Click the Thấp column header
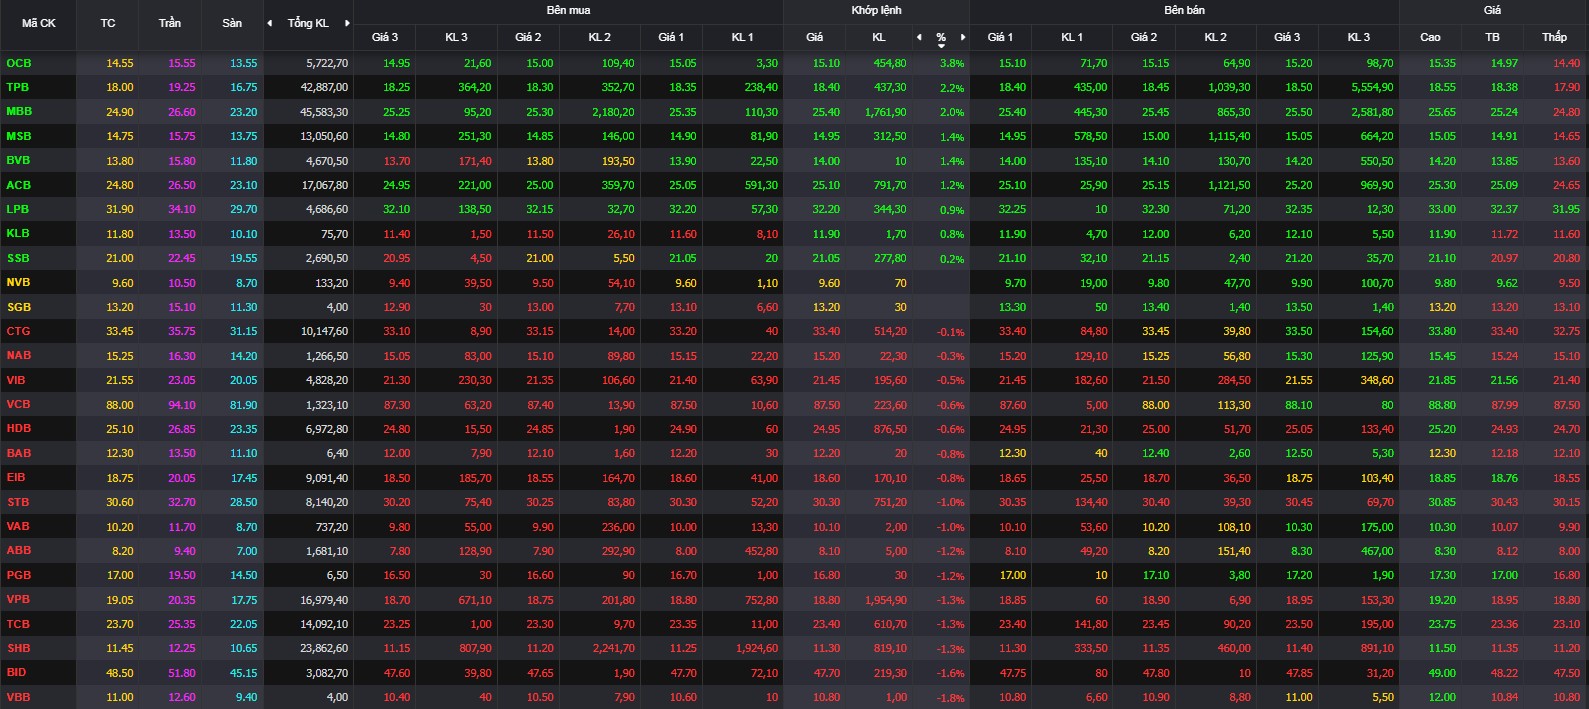The width and height of the screenshot is (1589, 709). pos(1554,37)
